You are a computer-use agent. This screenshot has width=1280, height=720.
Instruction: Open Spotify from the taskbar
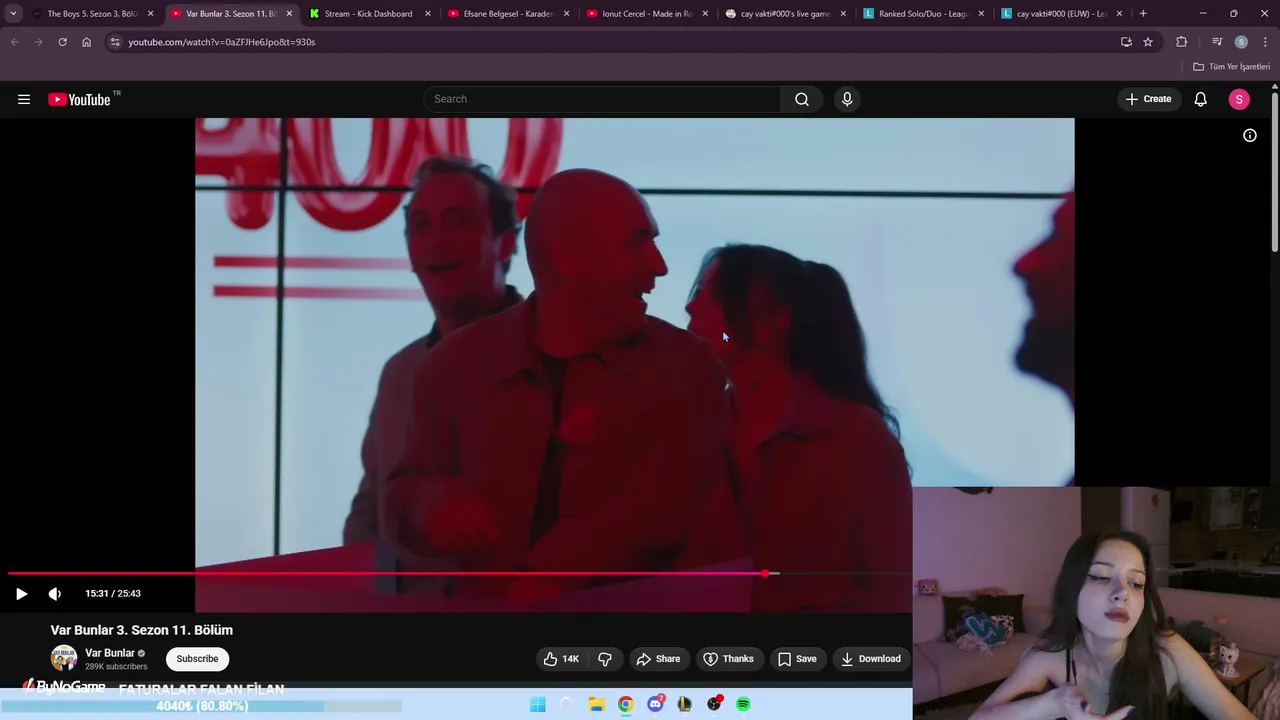743,704
